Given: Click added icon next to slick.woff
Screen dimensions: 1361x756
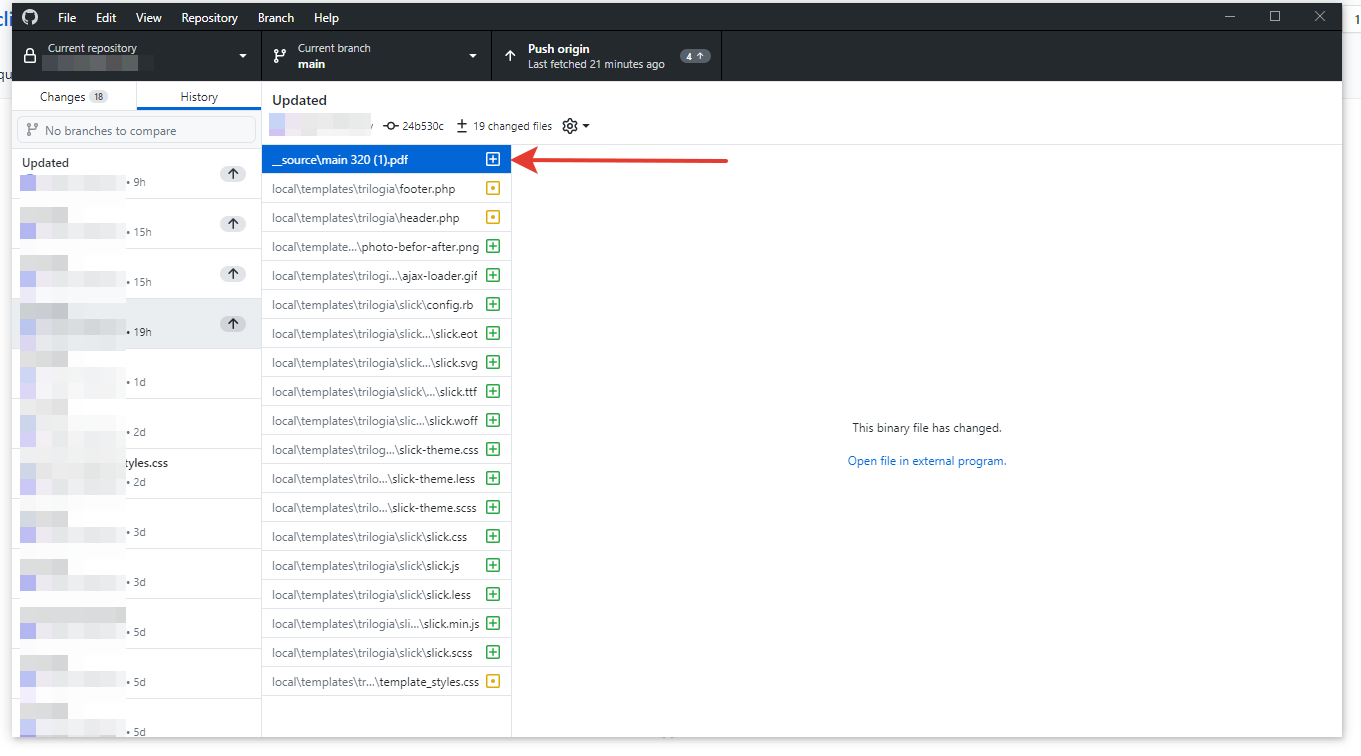Looking at the screenshot, I should [492, 420].
